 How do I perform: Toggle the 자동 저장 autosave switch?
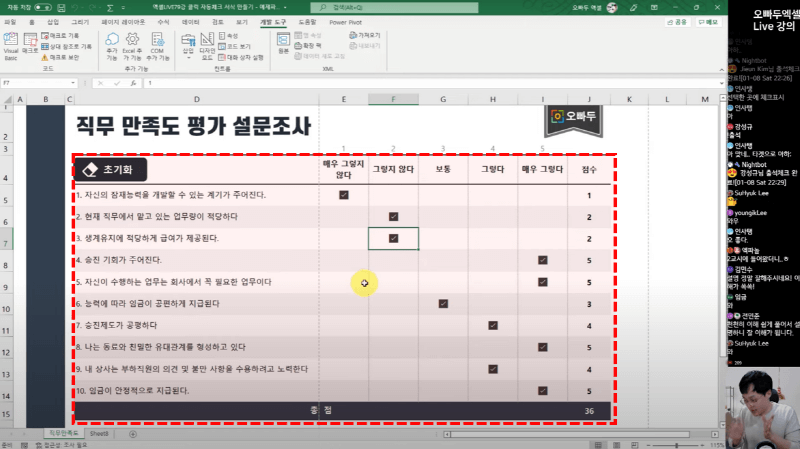tap(43, 8)
